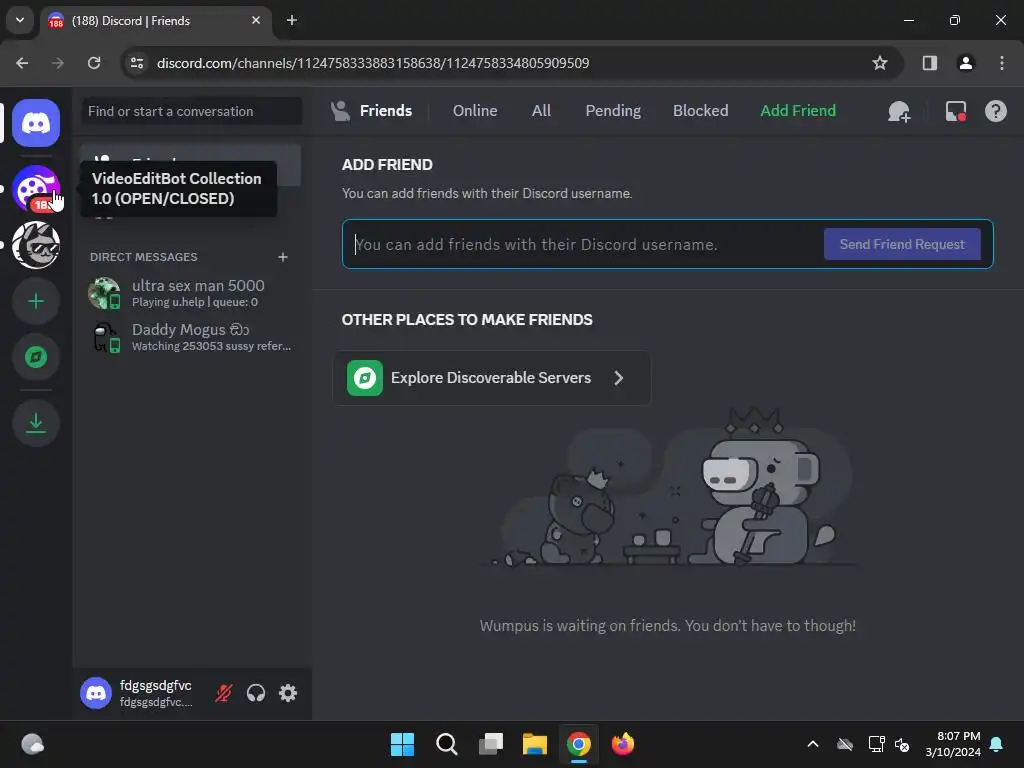
Task: Click fdgsgsdgfvc user avatar
Action: click(95, 693)
